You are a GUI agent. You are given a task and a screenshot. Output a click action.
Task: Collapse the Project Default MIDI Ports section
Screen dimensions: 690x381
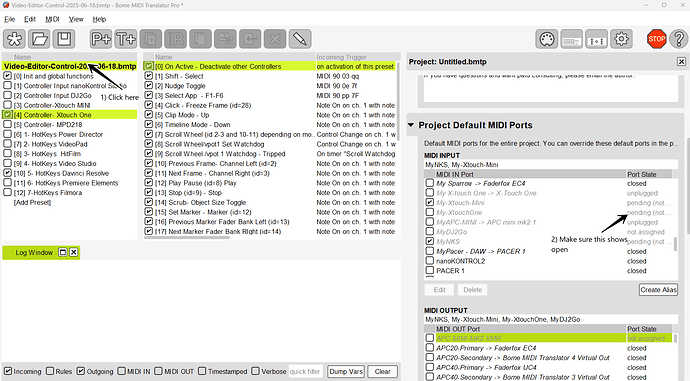[x=411, y=125]
